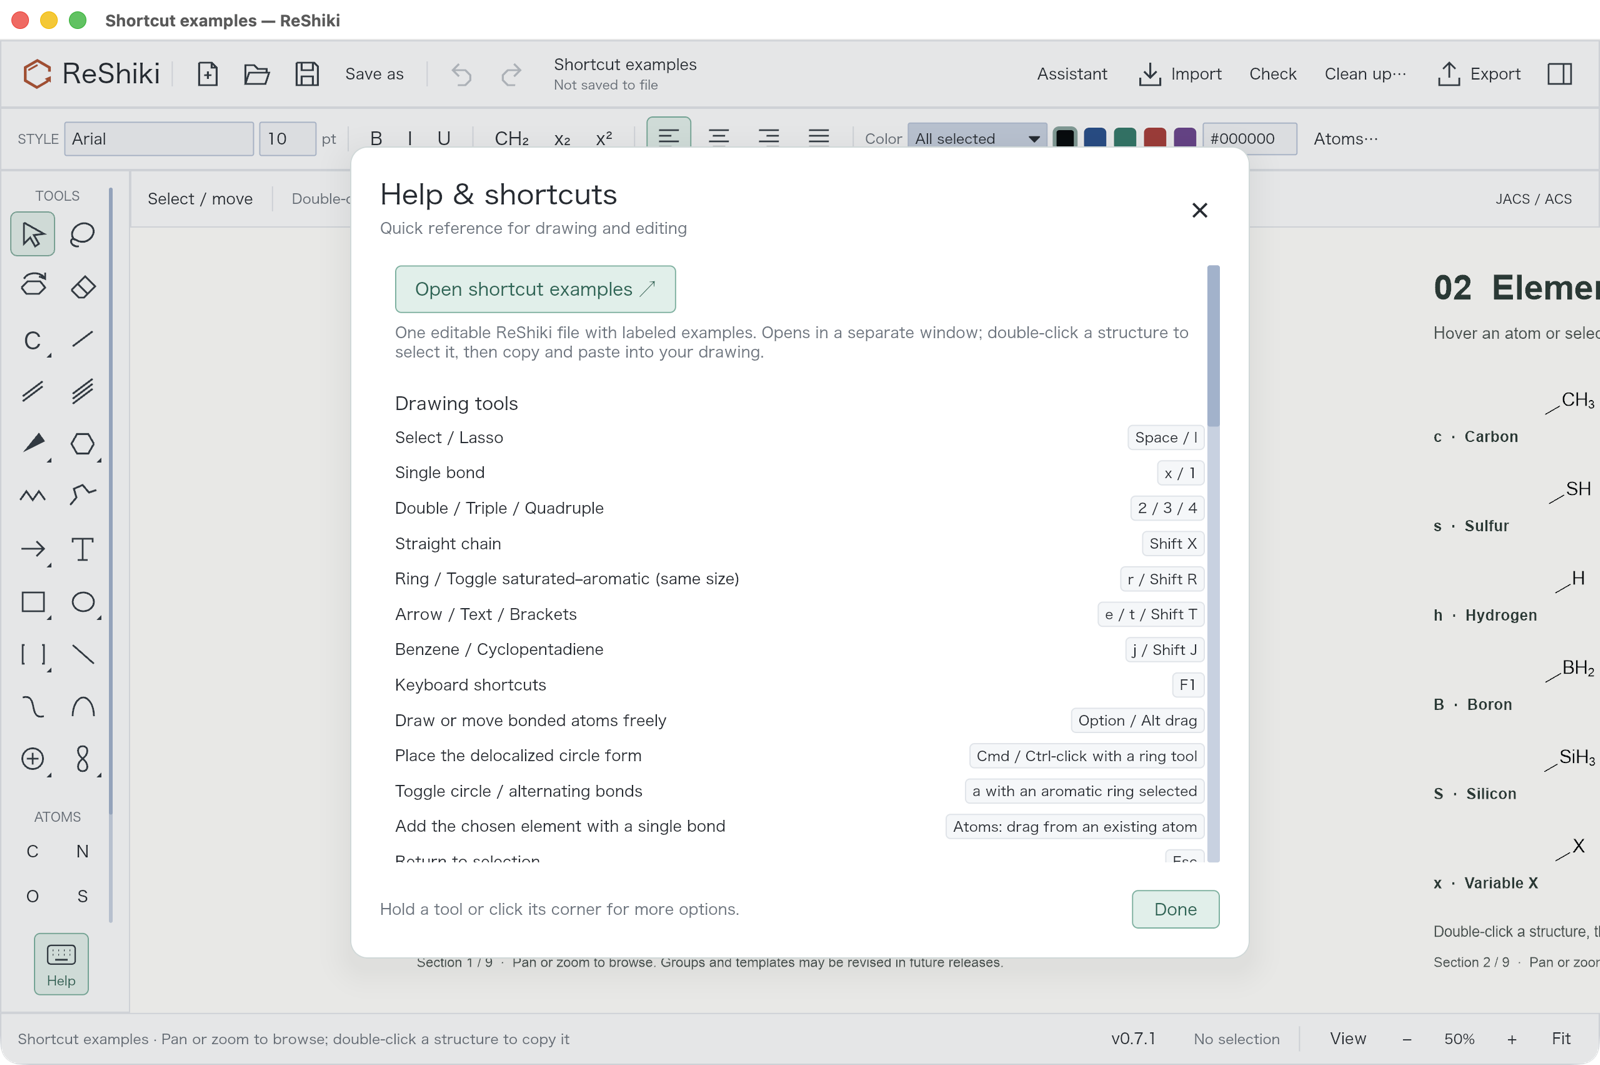Screen dimensions: 1600x1065
Task: Open a file with folder icon
Action: pos(257,74)
